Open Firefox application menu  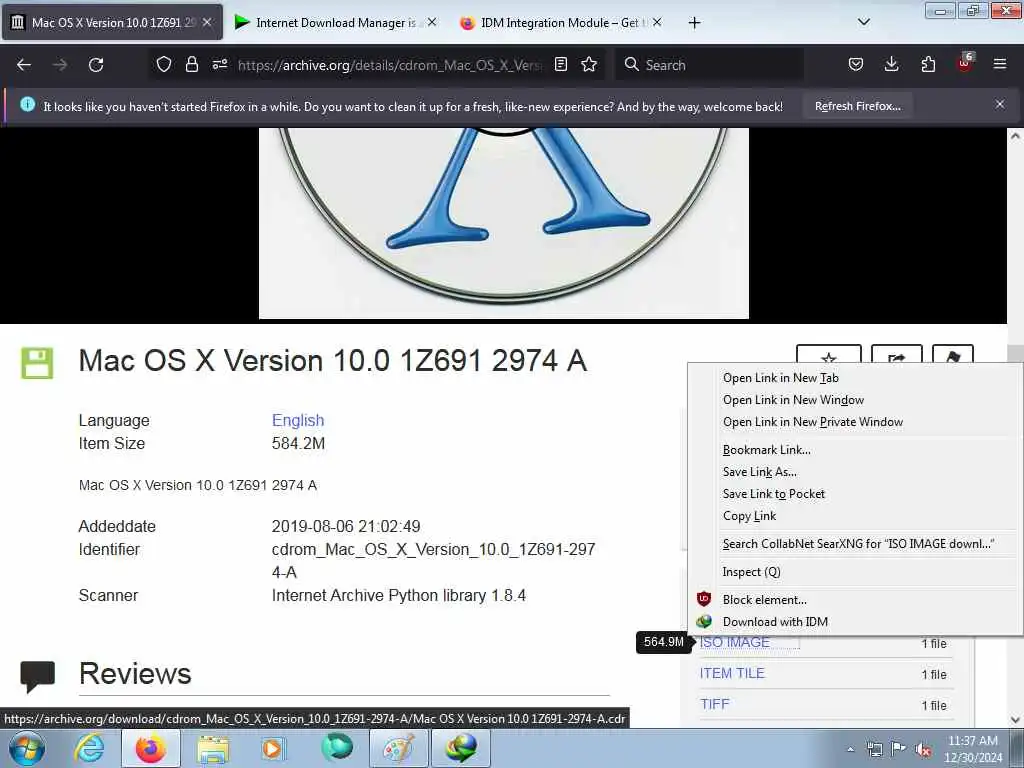[1000, 64]
